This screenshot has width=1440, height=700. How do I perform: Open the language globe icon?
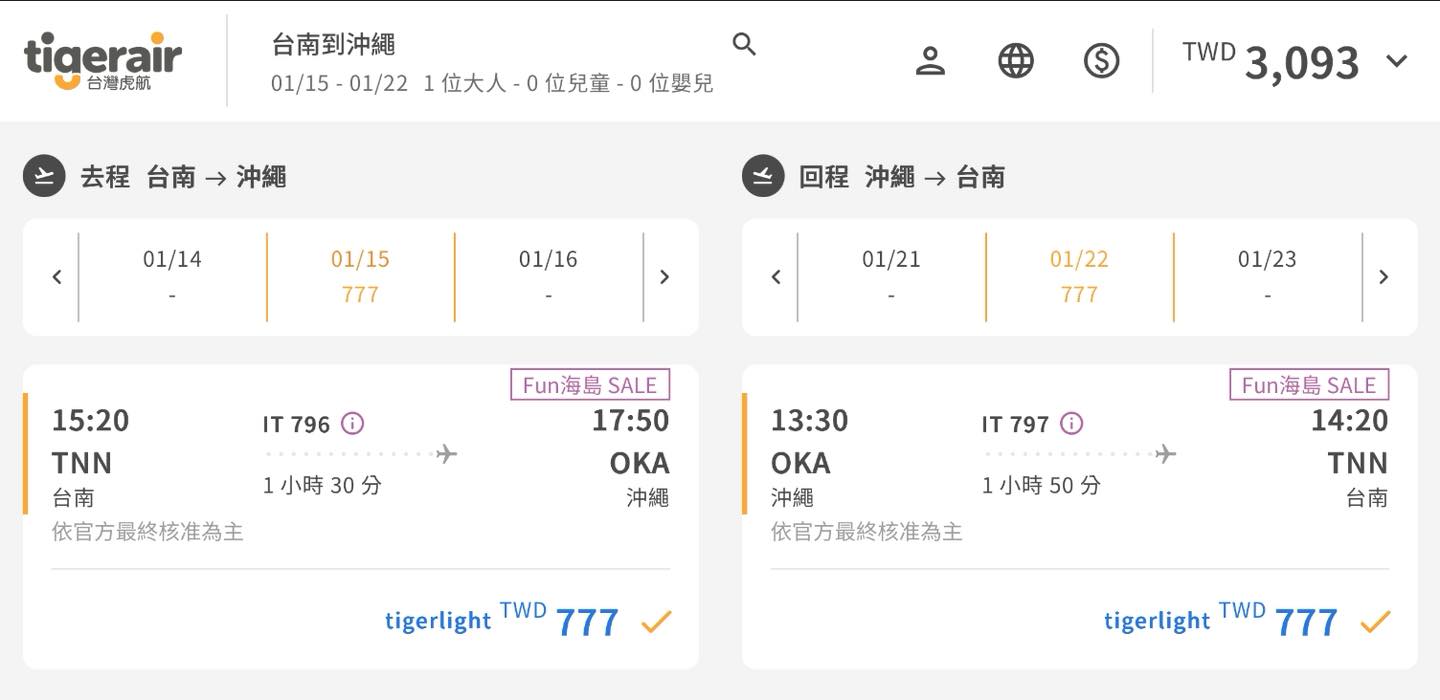pyautogui.click(x=1016, y=61)
